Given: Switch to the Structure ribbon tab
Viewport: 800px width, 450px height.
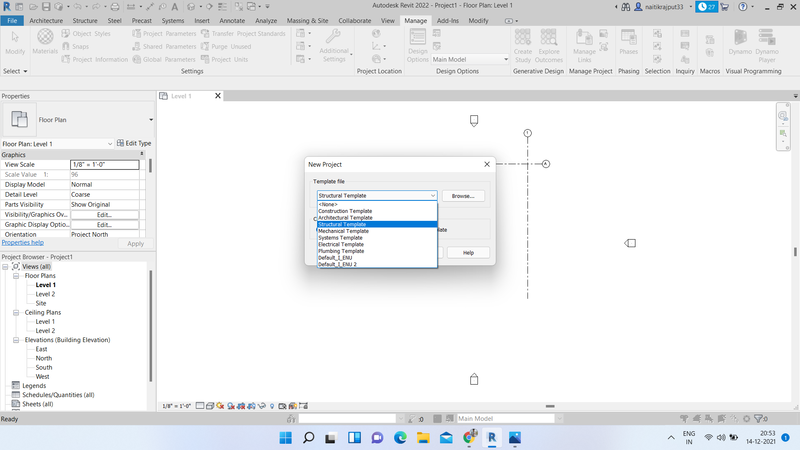Looking at the screenshot, I should pos(85,20).
